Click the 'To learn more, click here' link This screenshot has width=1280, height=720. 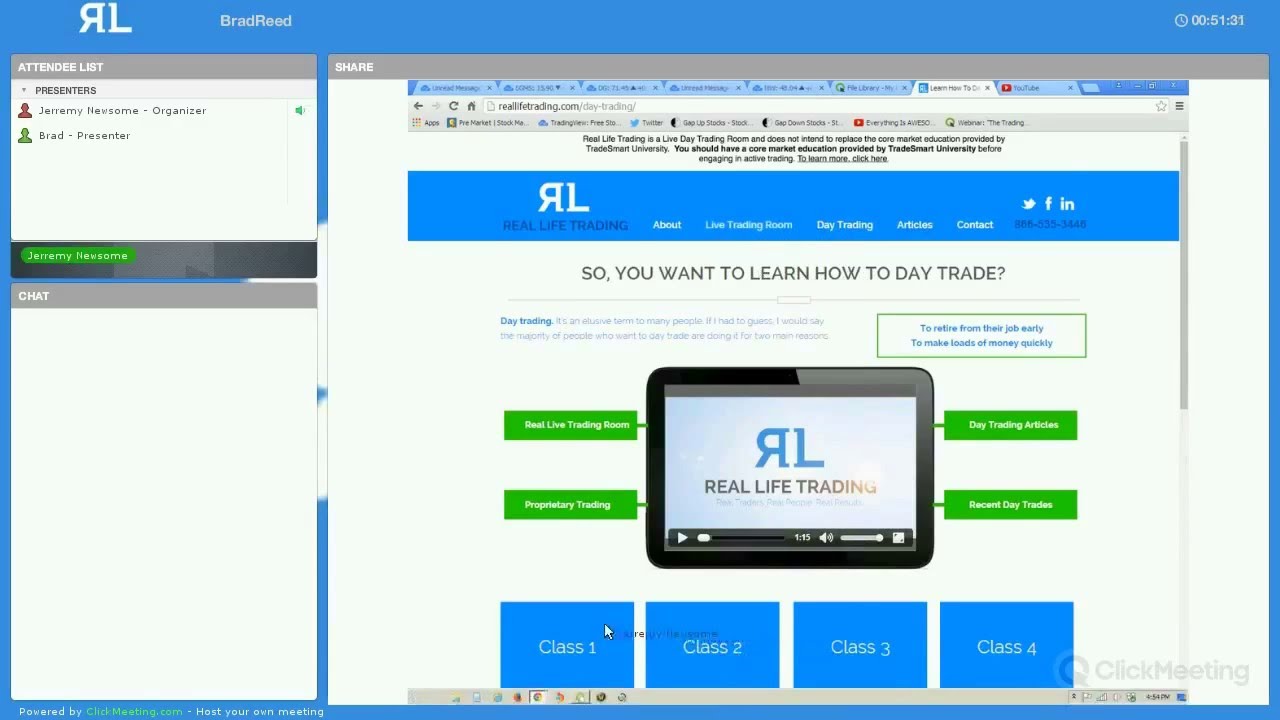tap(842, 158)
